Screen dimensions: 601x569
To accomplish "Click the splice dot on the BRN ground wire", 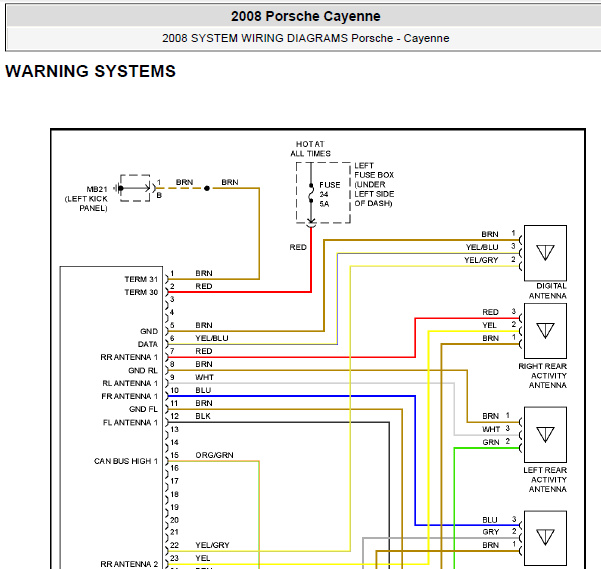I will click(x=207, y=188).
